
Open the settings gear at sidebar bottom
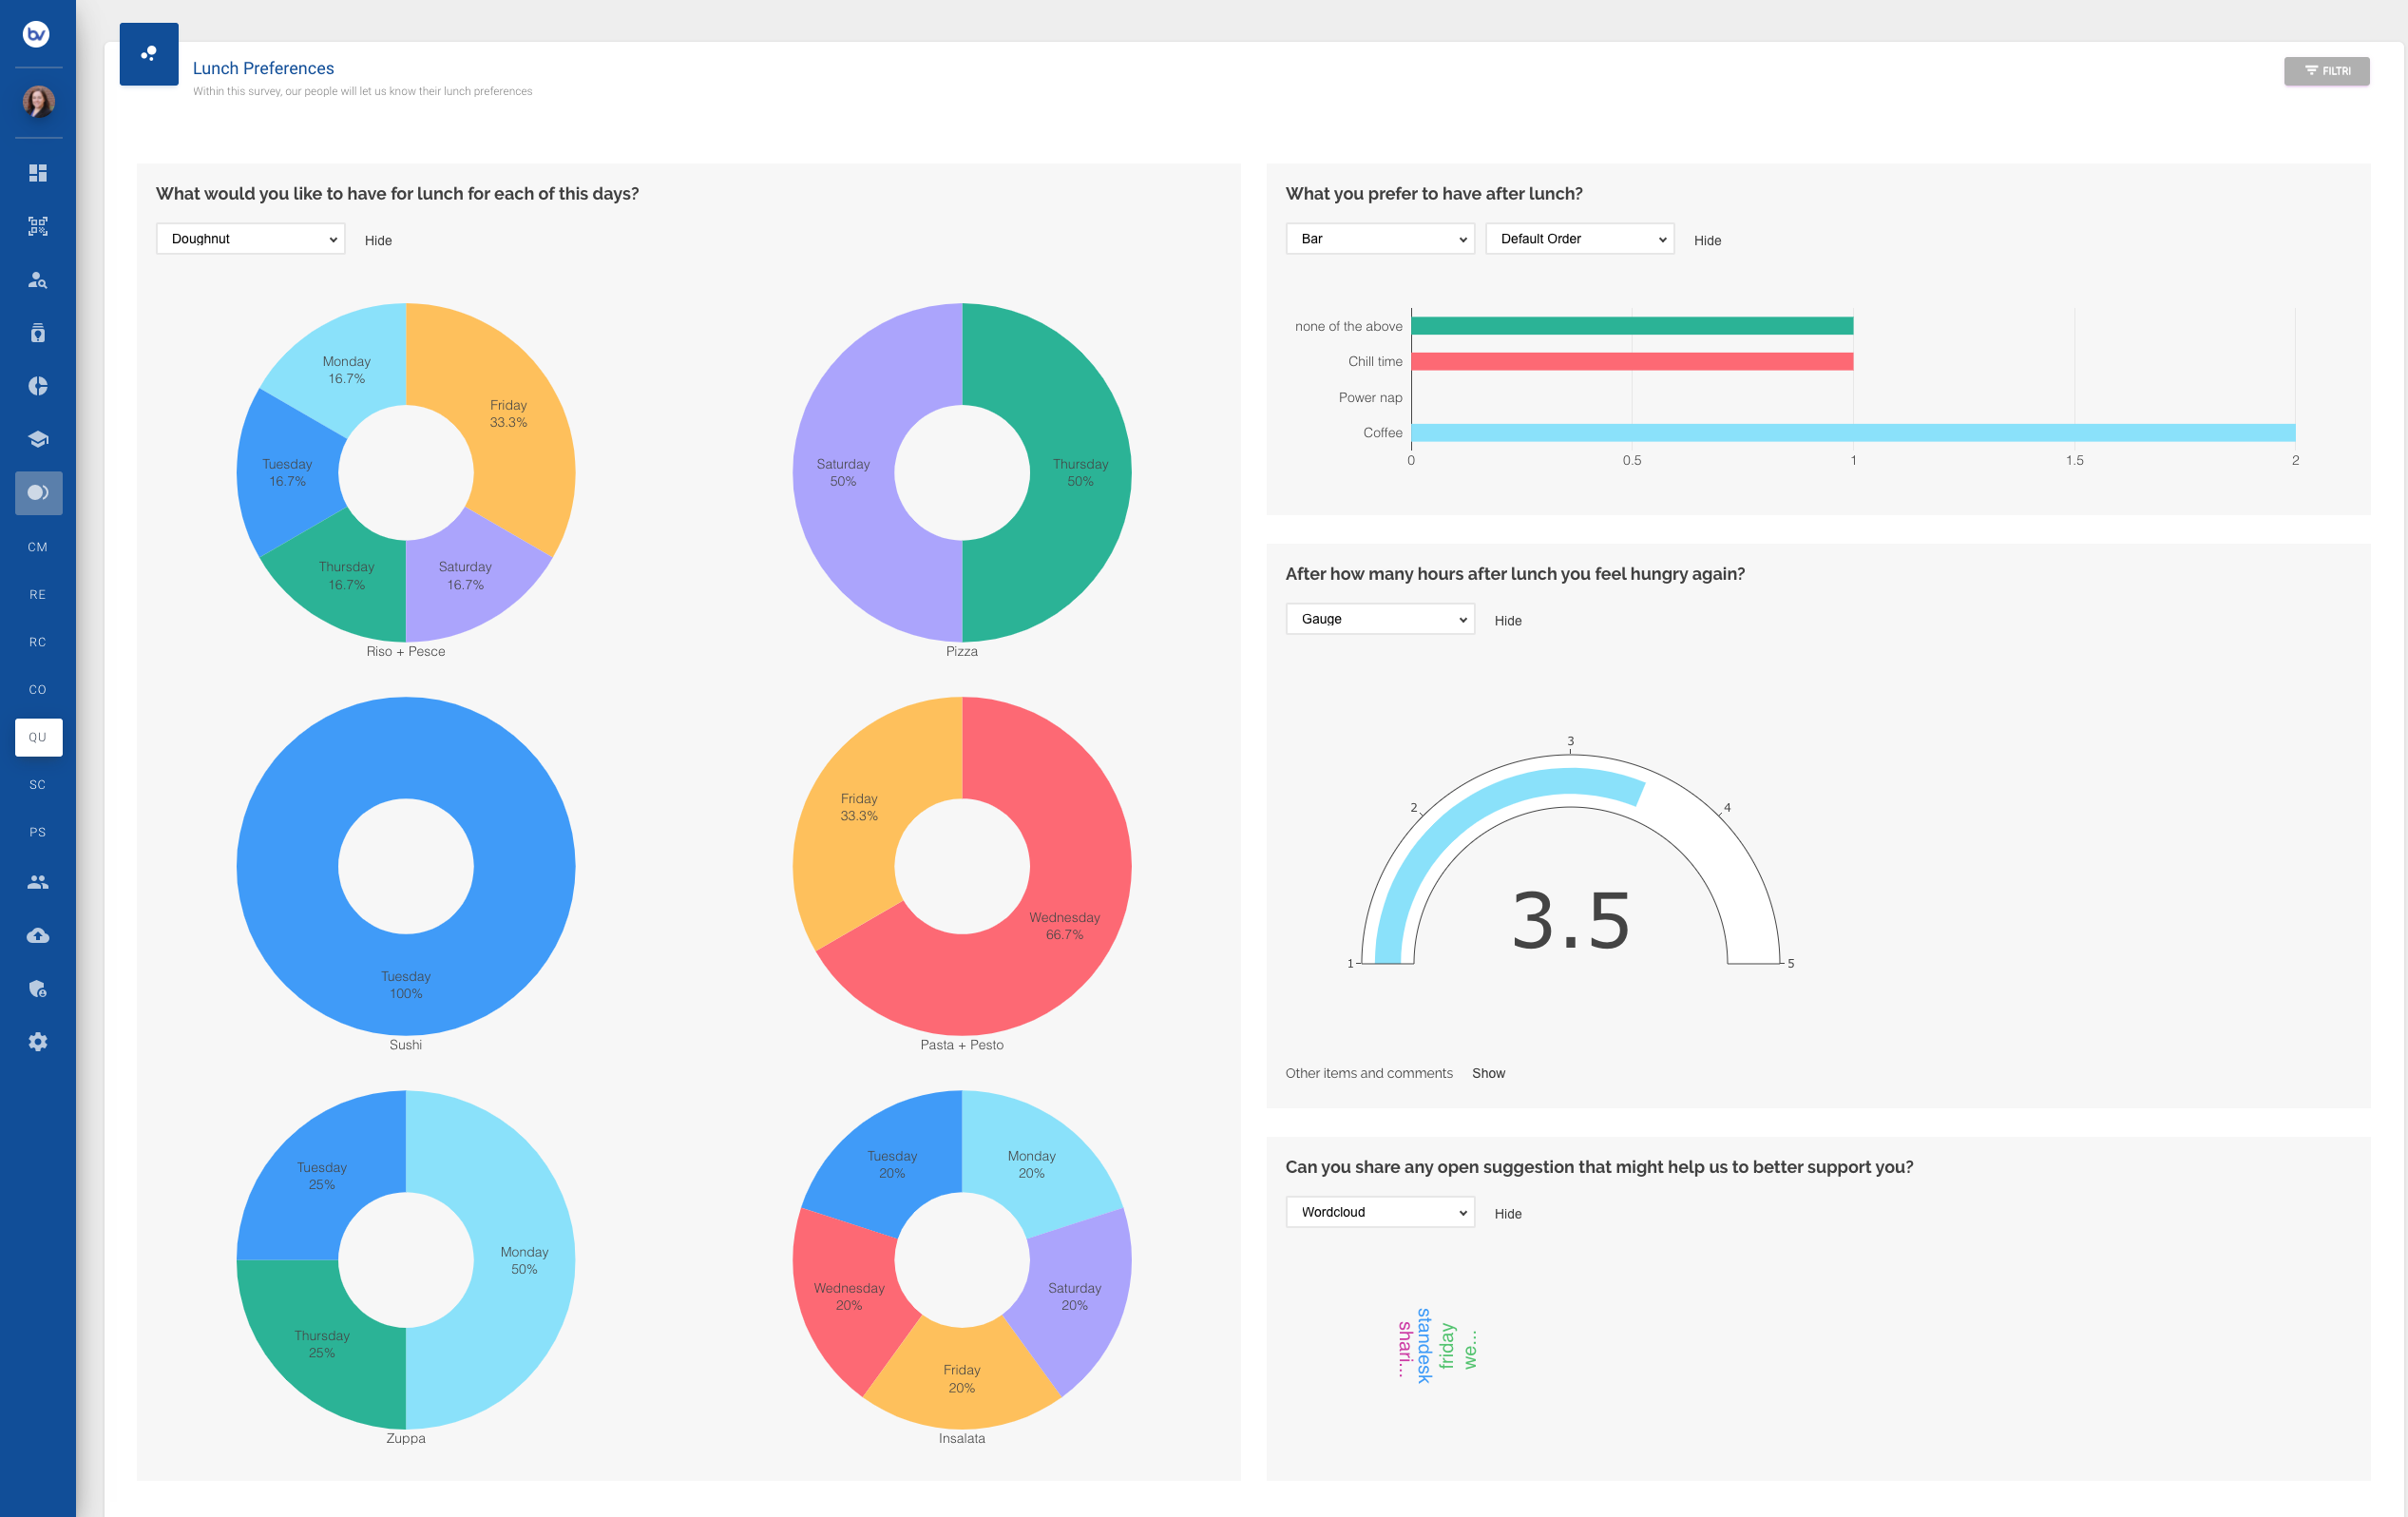tap(38, 1041)
